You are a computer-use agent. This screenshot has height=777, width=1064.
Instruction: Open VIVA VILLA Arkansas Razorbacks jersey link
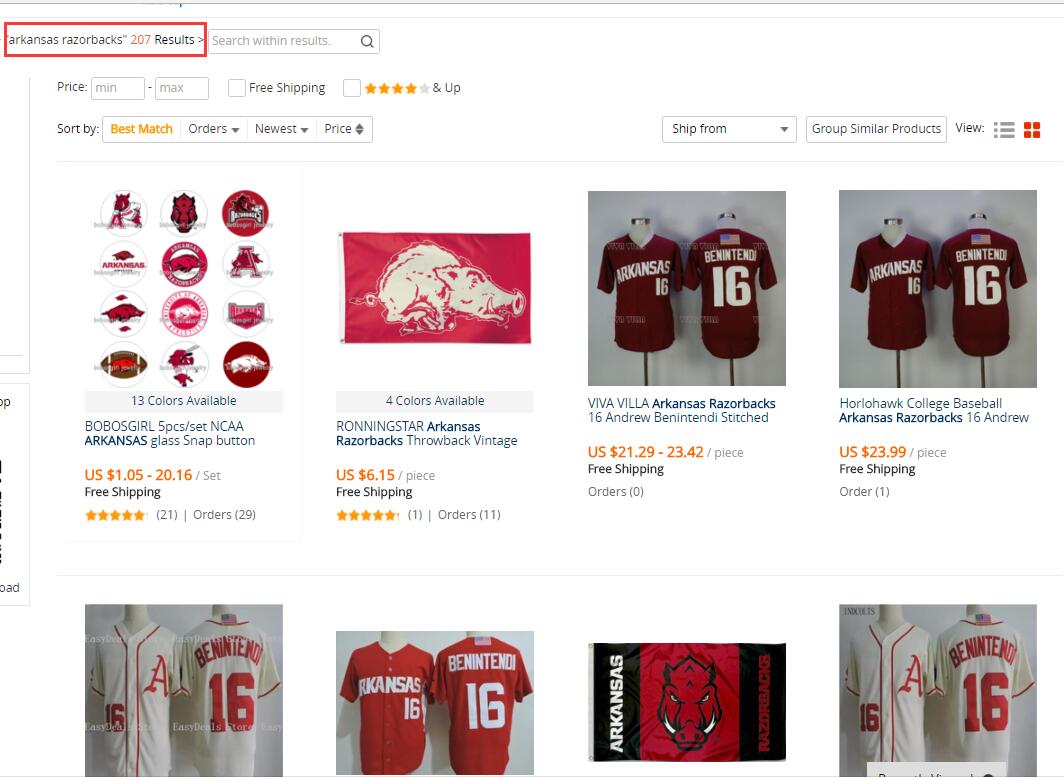click(x=681, y=411)
